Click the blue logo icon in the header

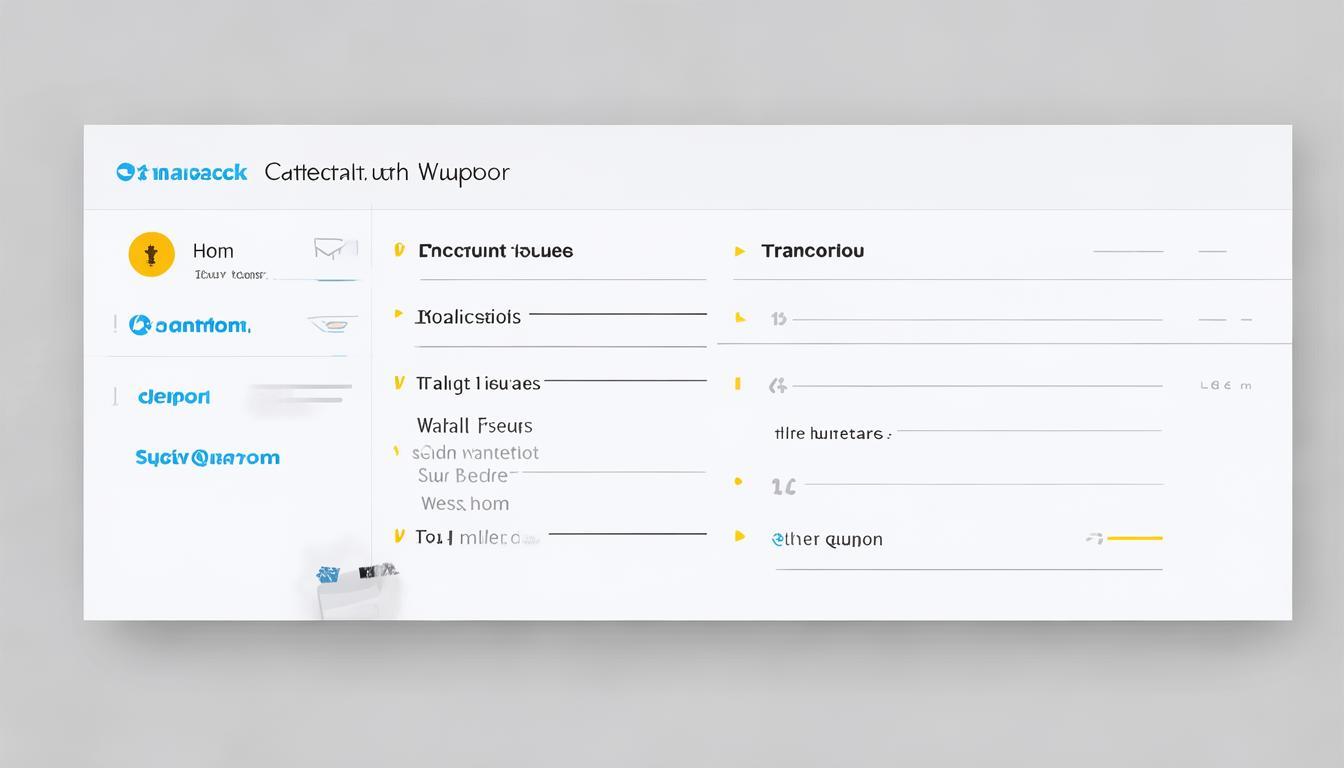[x=125, y=172]
